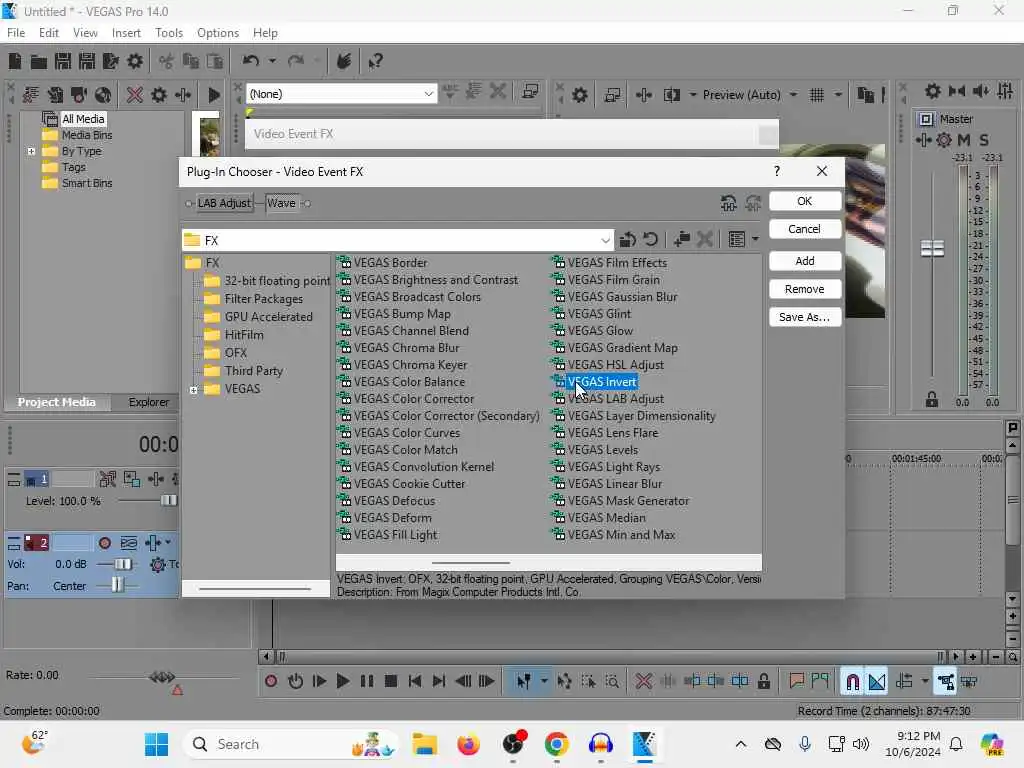Switch to the Explorer tab
Viewport: 1024px width, 768px height.
(x=148, y=402)
